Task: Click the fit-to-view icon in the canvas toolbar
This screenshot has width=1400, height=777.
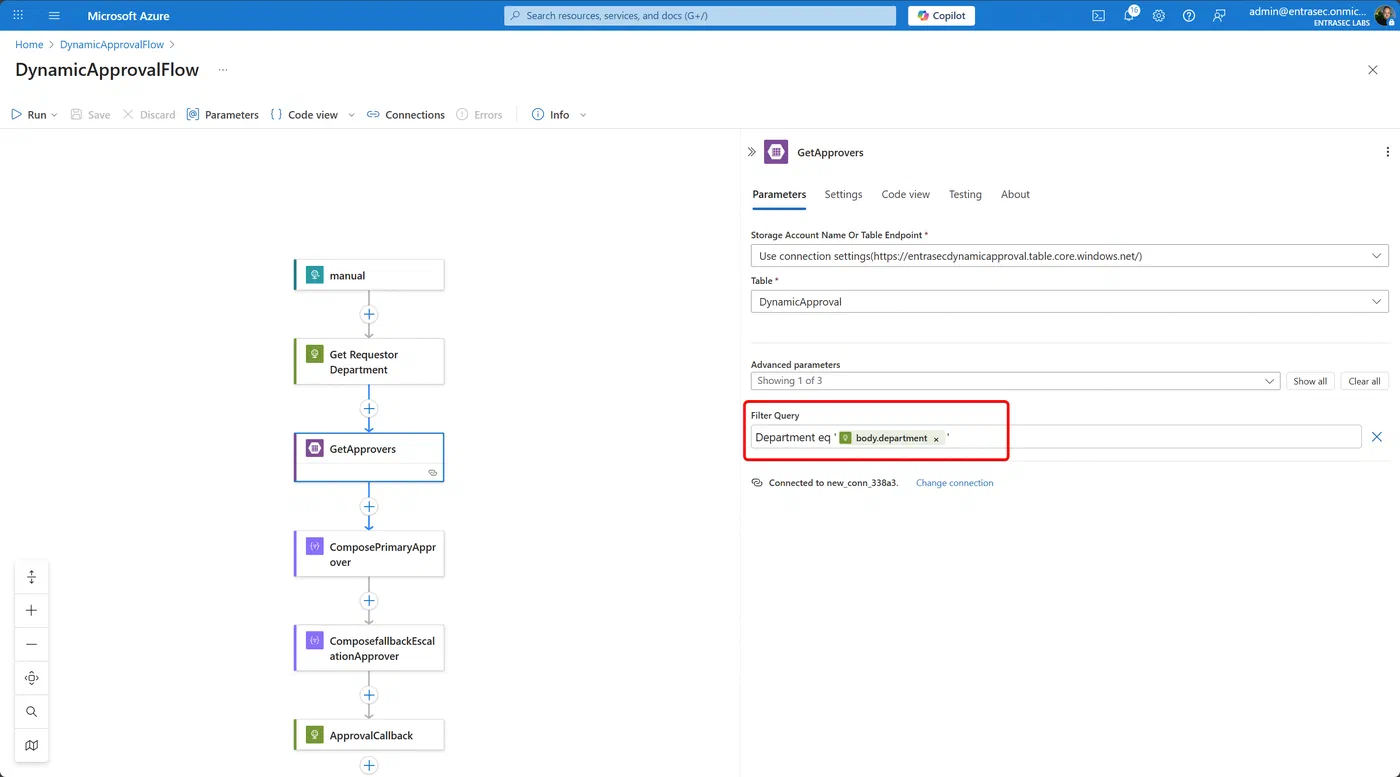Action: pyautogui.click(x=32, y=577)
